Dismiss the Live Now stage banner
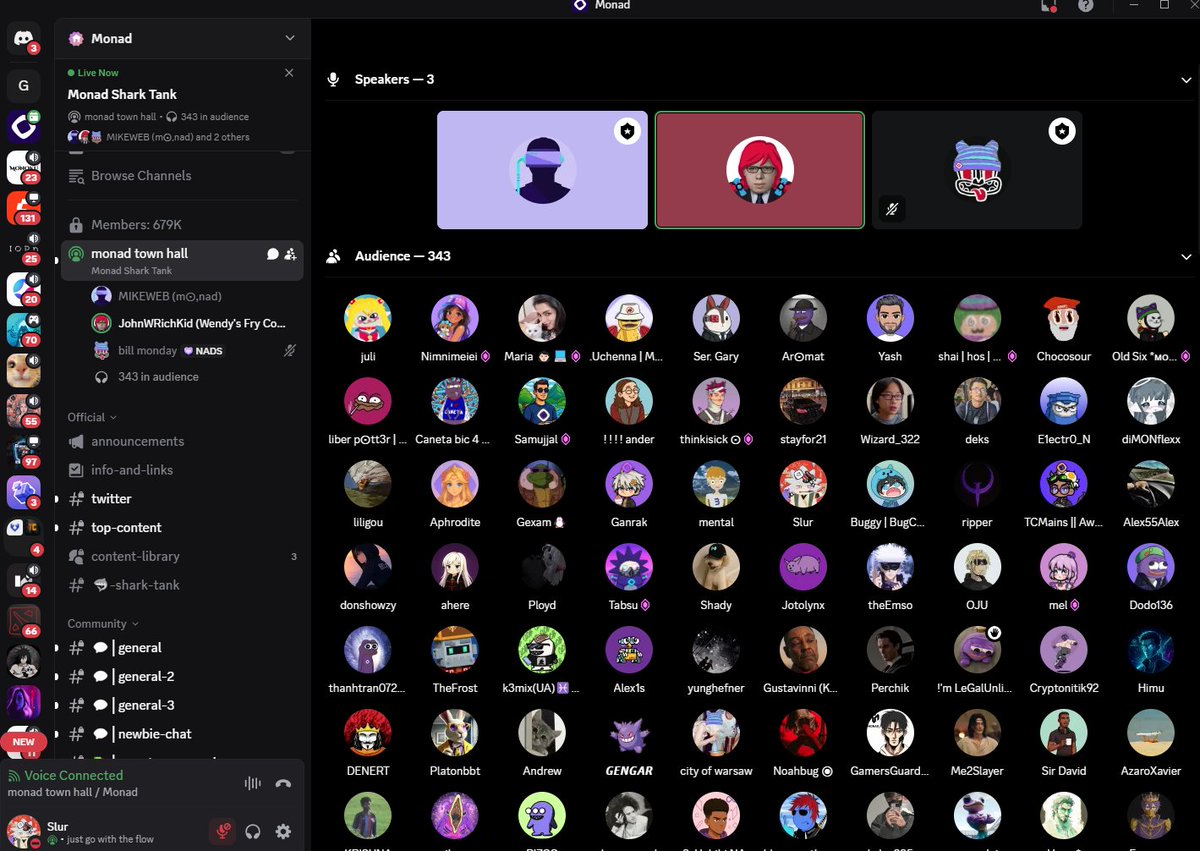1200x851 pixels. tap(289, 73)
